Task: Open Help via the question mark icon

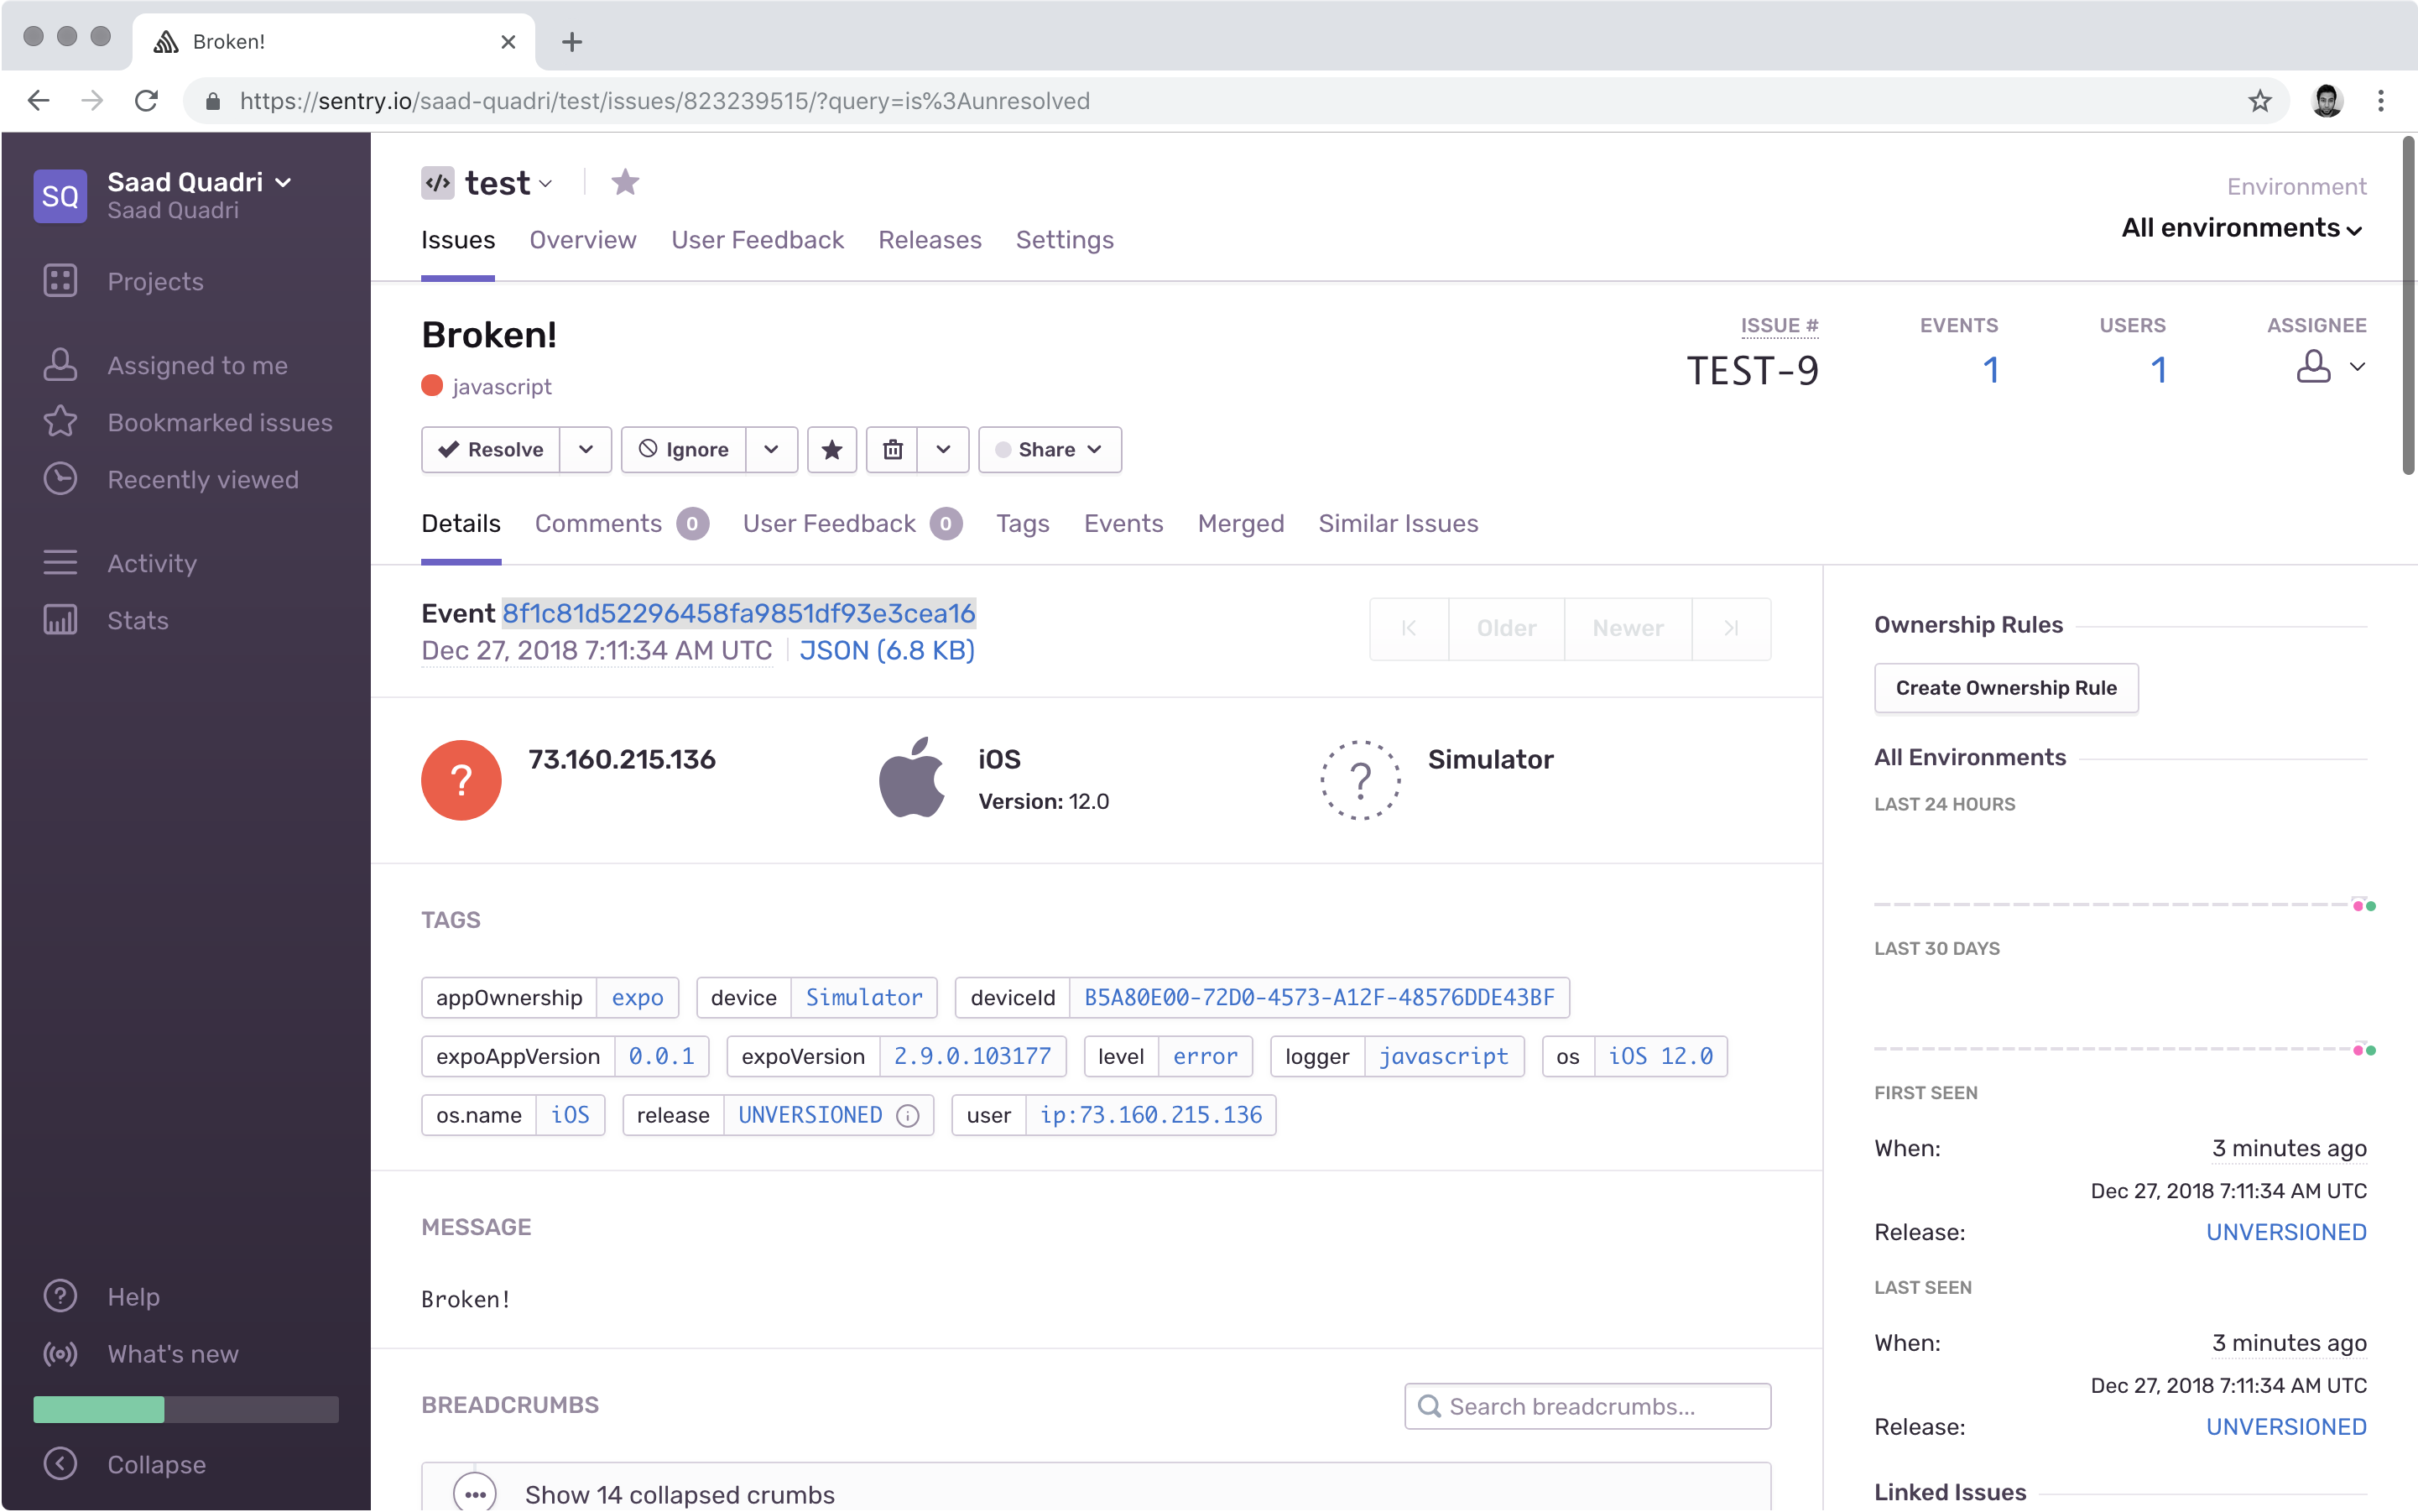Action: pos(60,1295)
